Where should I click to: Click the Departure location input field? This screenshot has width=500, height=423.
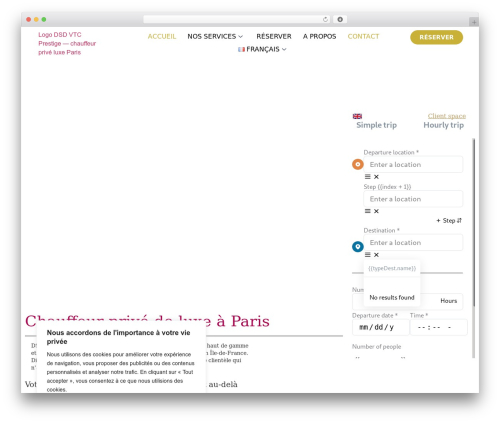pyautogui.click(x=413, y=164)
